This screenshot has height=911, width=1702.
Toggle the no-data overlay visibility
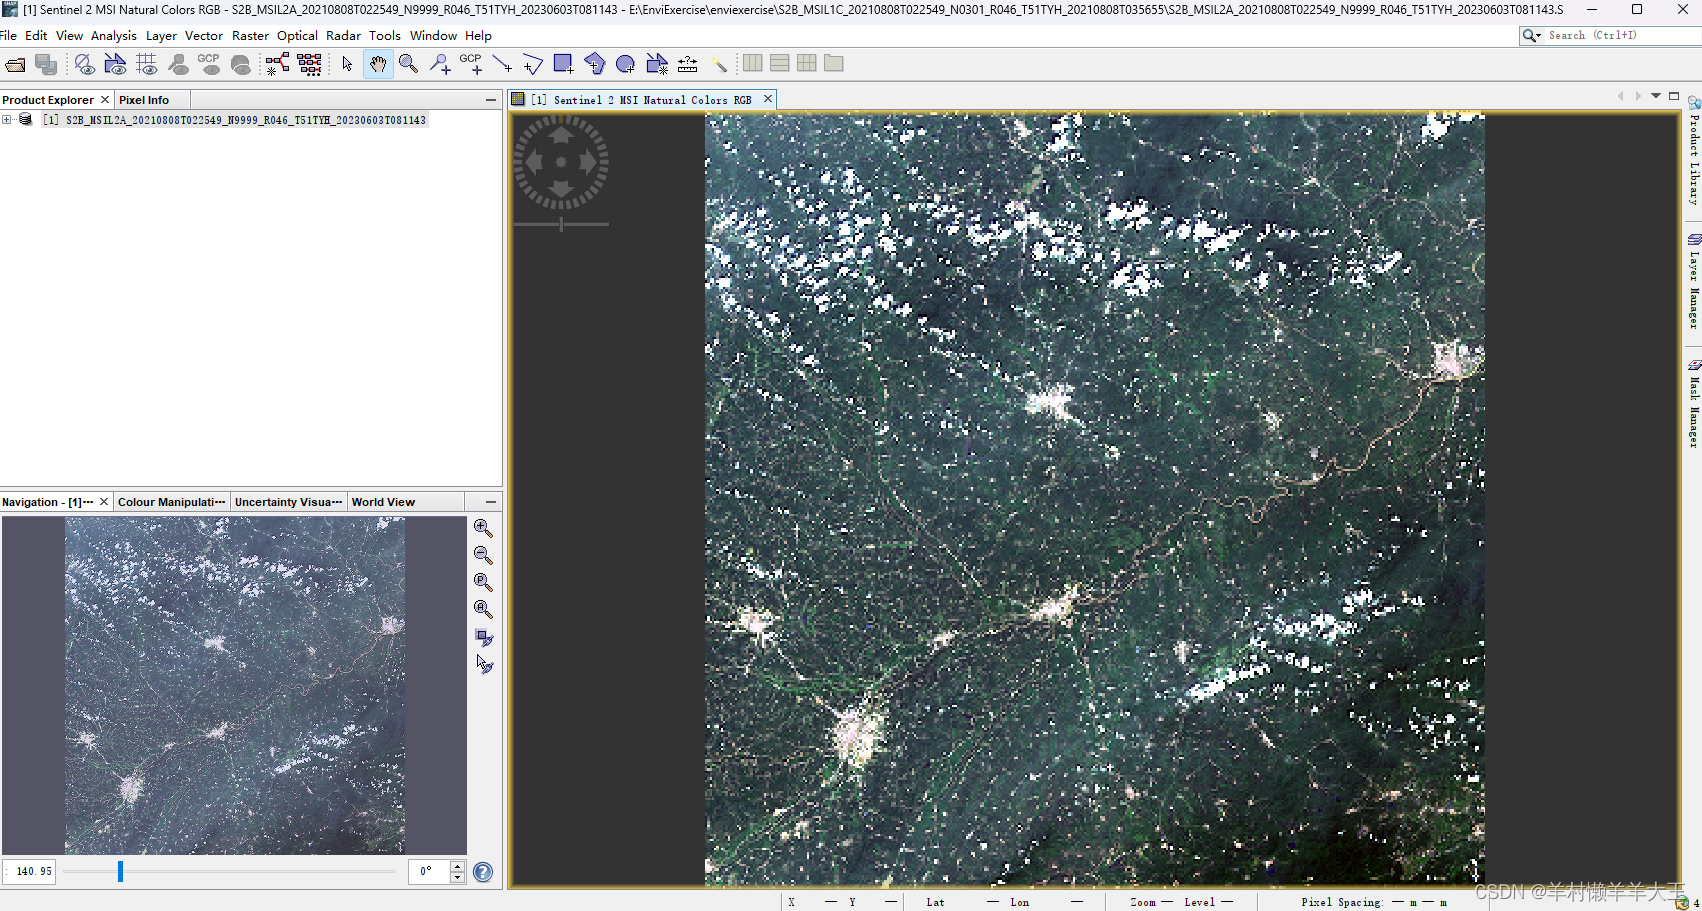pos(85,63)
